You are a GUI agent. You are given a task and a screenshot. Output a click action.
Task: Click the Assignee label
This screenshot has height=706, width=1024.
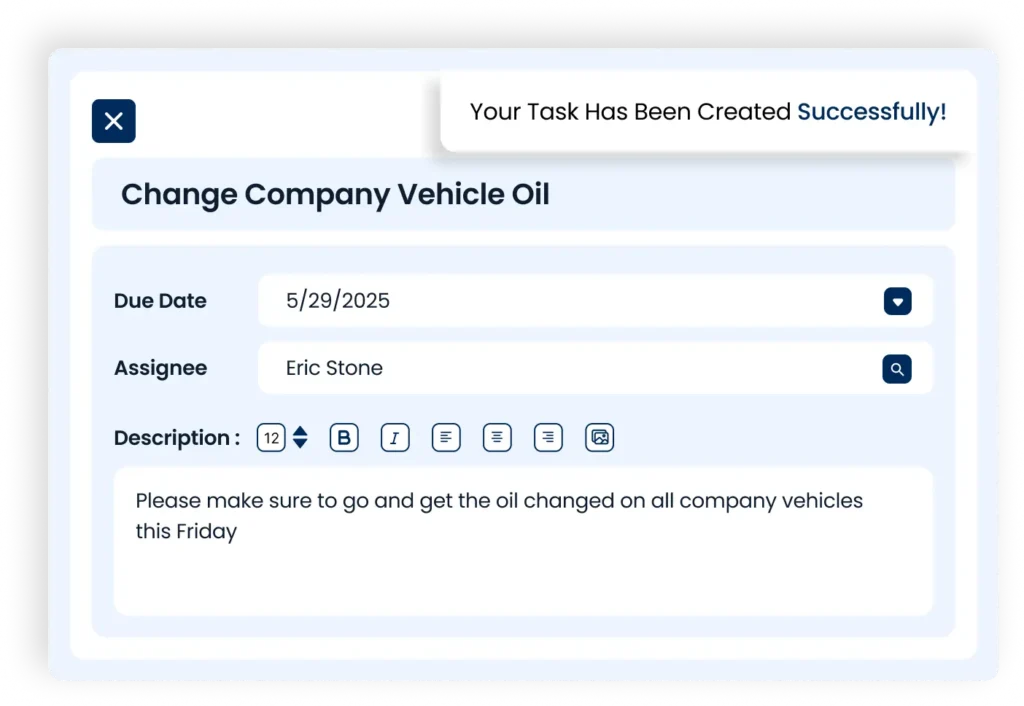click(x=160, y=369)
